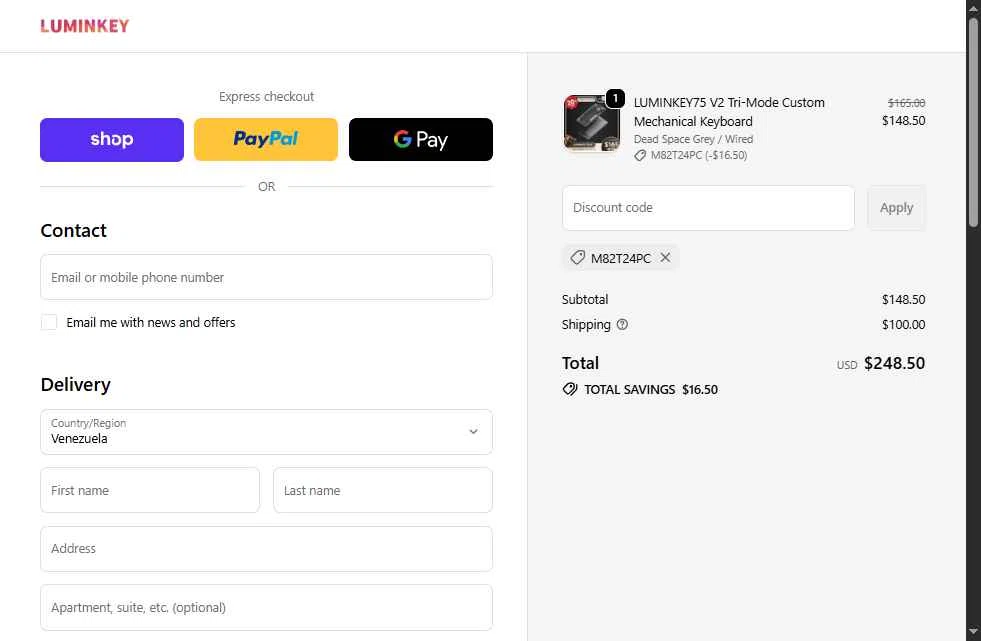Click the Apartment, suite, etc. field
The image size is (981, 641).
click(x=267, y=607)
